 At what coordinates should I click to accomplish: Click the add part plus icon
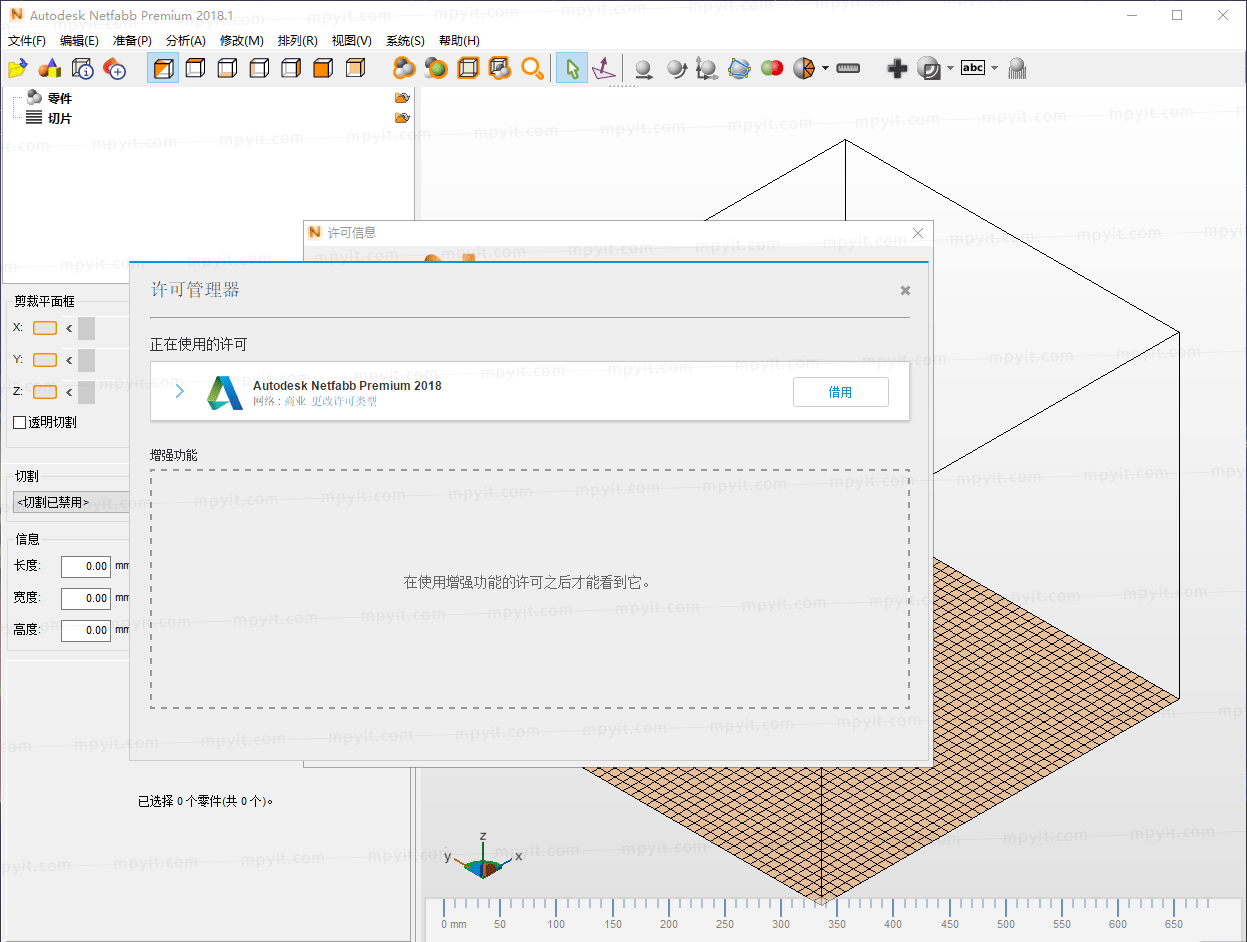(x=115, y=68)
